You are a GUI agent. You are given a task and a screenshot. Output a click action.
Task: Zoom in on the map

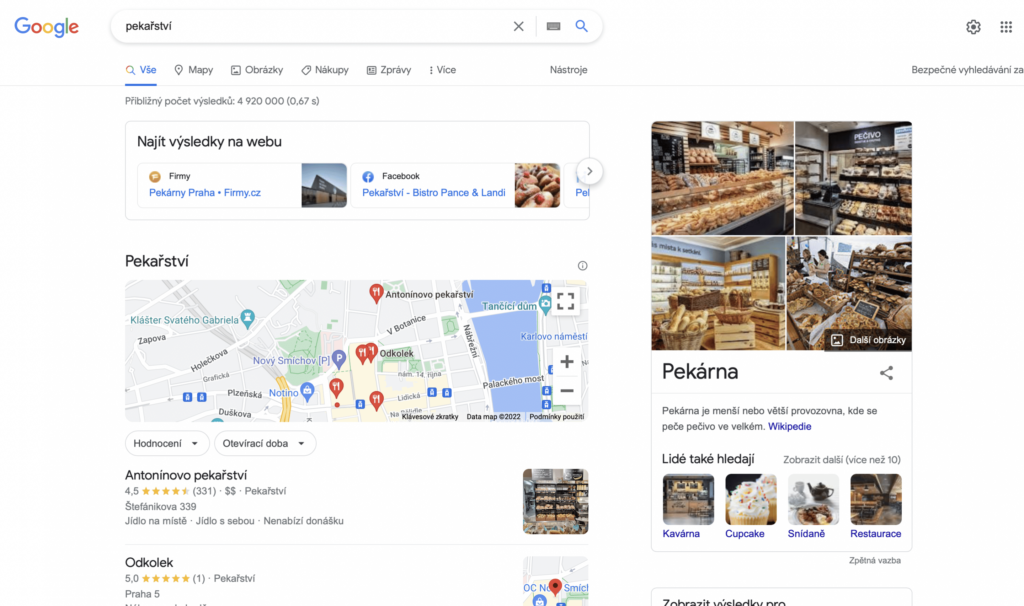(566, 361)
